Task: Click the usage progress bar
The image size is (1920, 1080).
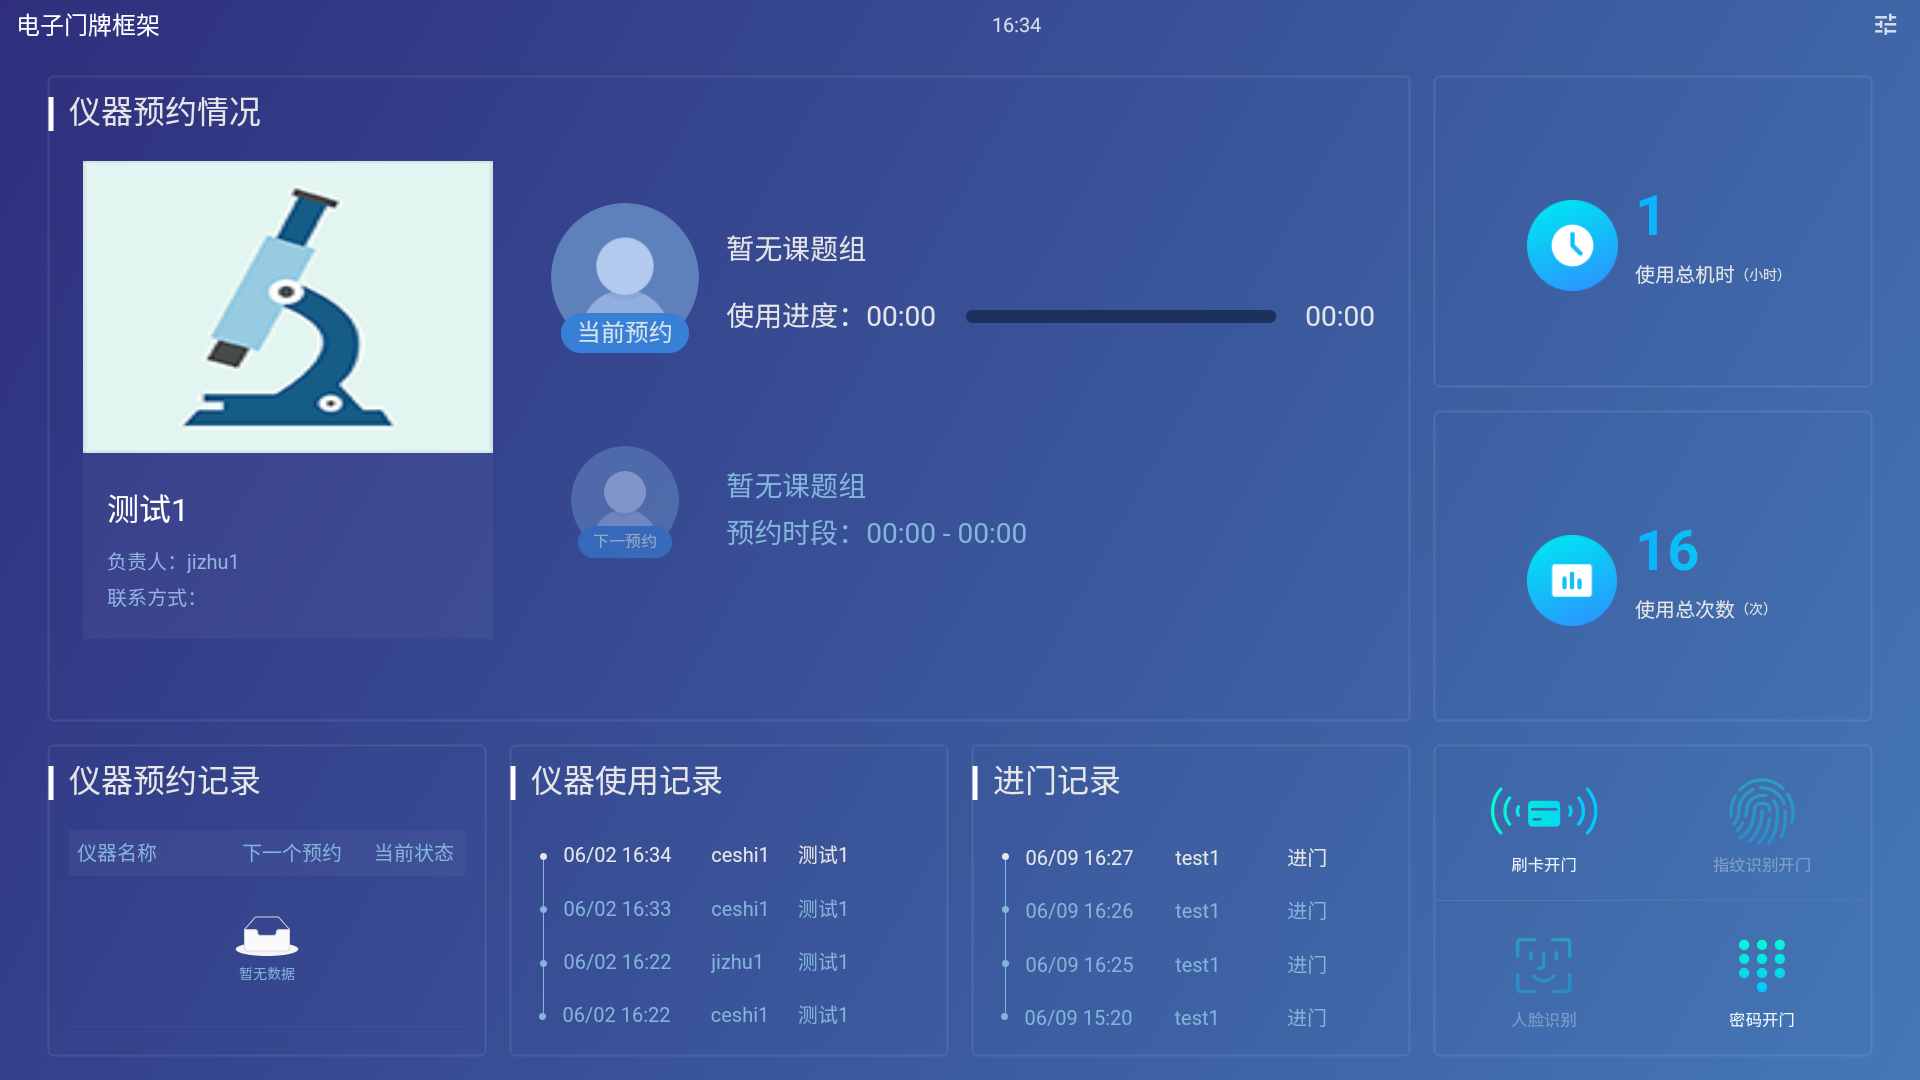Action: [x=1121, y=317]
